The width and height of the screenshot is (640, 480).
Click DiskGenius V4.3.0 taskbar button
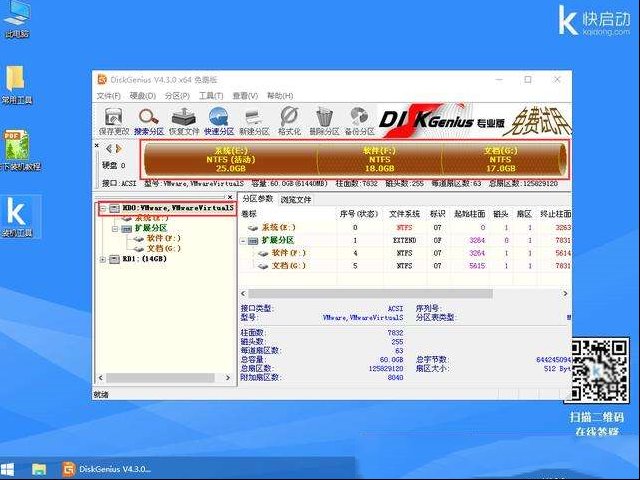(x=106, y=469)
